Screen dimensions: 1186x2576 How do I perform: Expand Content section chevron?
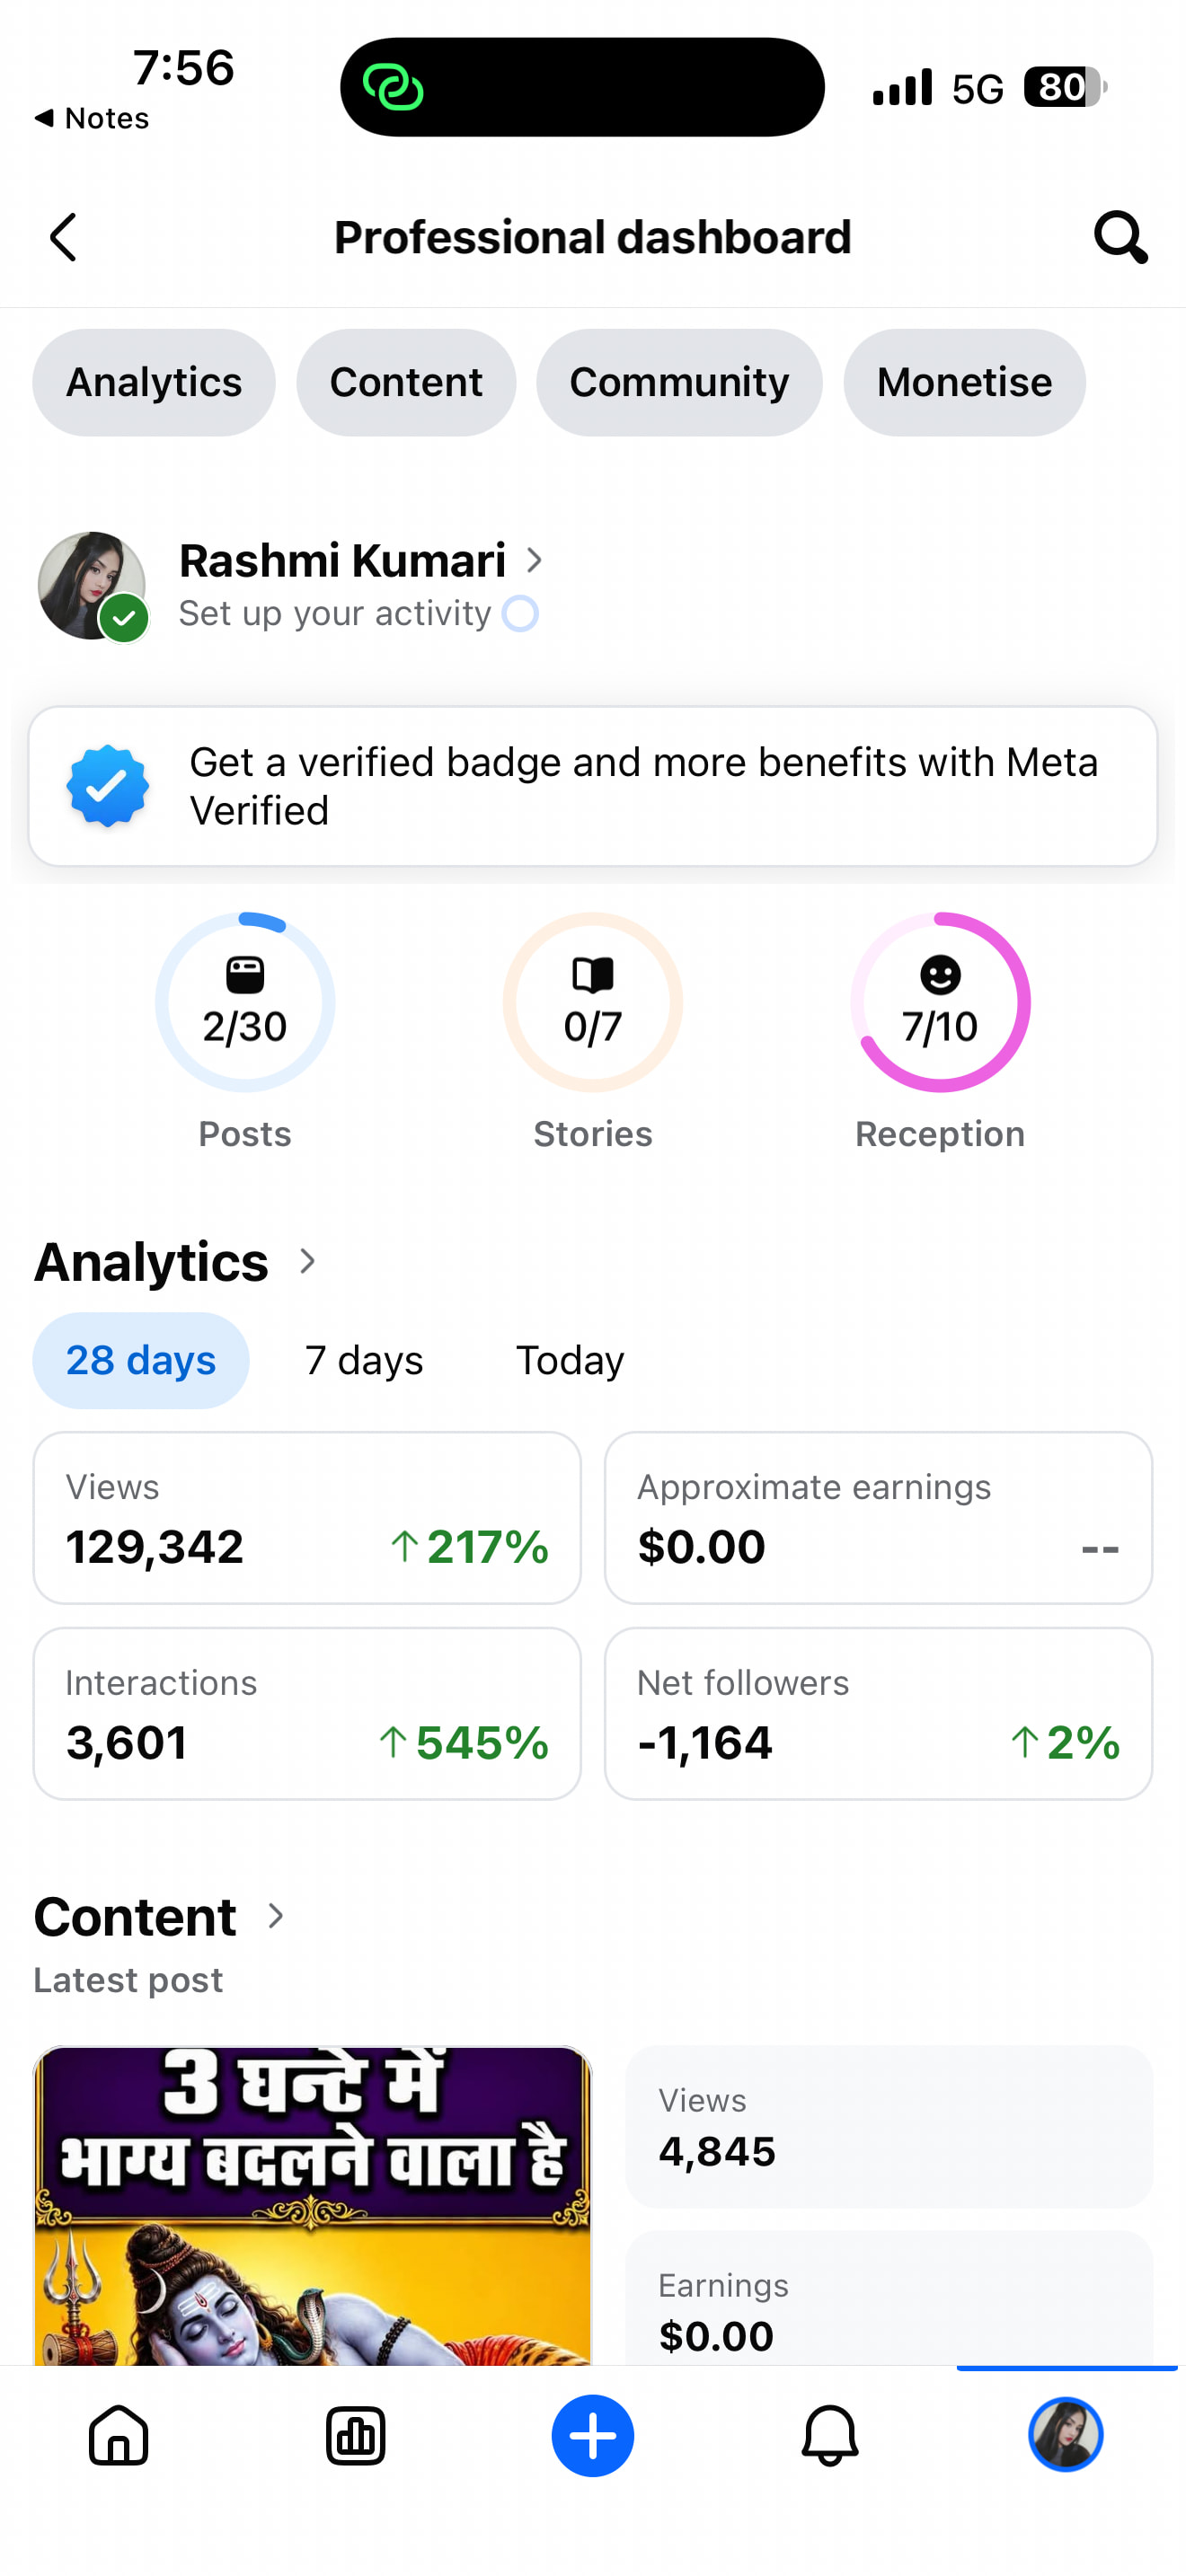[x=276, y=1916]
